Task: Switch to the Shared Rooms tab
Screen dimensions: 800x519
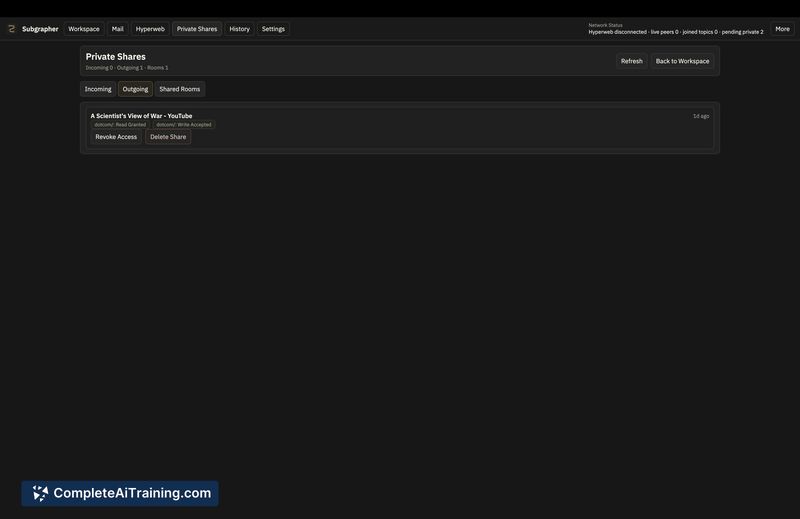Action: pyautogui.click(x=180, y=89)
